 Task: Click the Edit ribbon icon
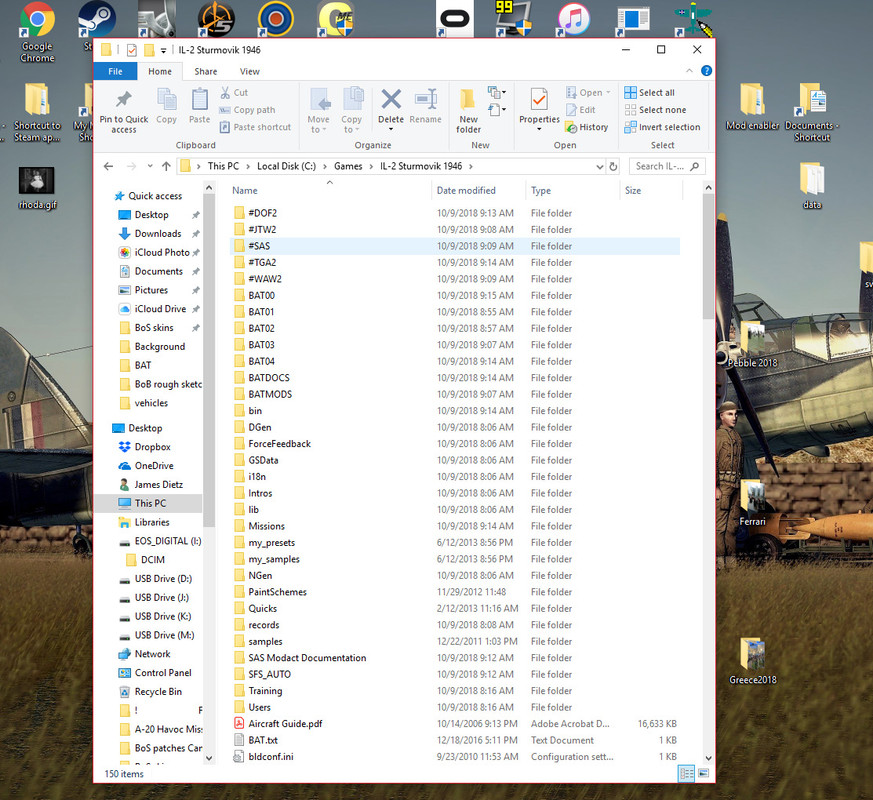(571, 110)
